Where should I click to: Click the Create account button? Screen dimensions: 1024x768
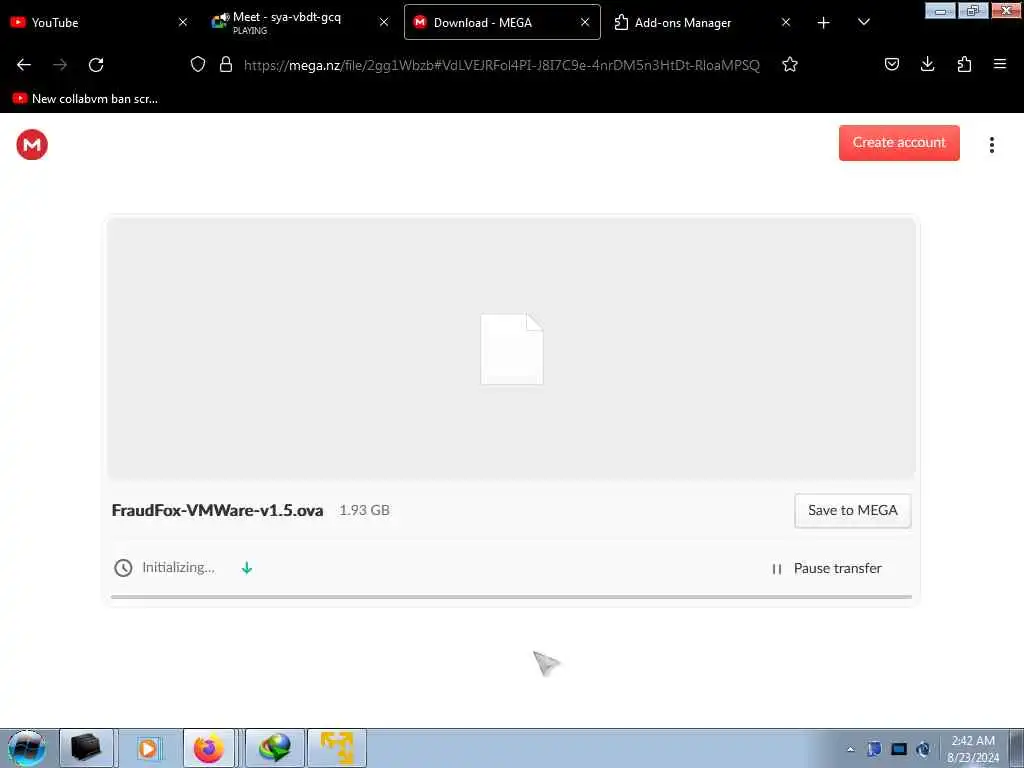[899, 143]
